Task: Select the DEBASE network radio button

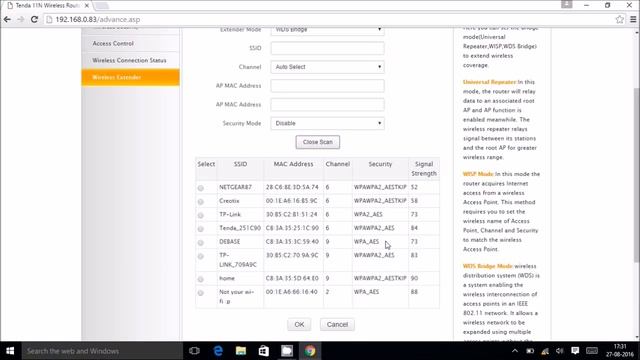Action: pos(200,243)
